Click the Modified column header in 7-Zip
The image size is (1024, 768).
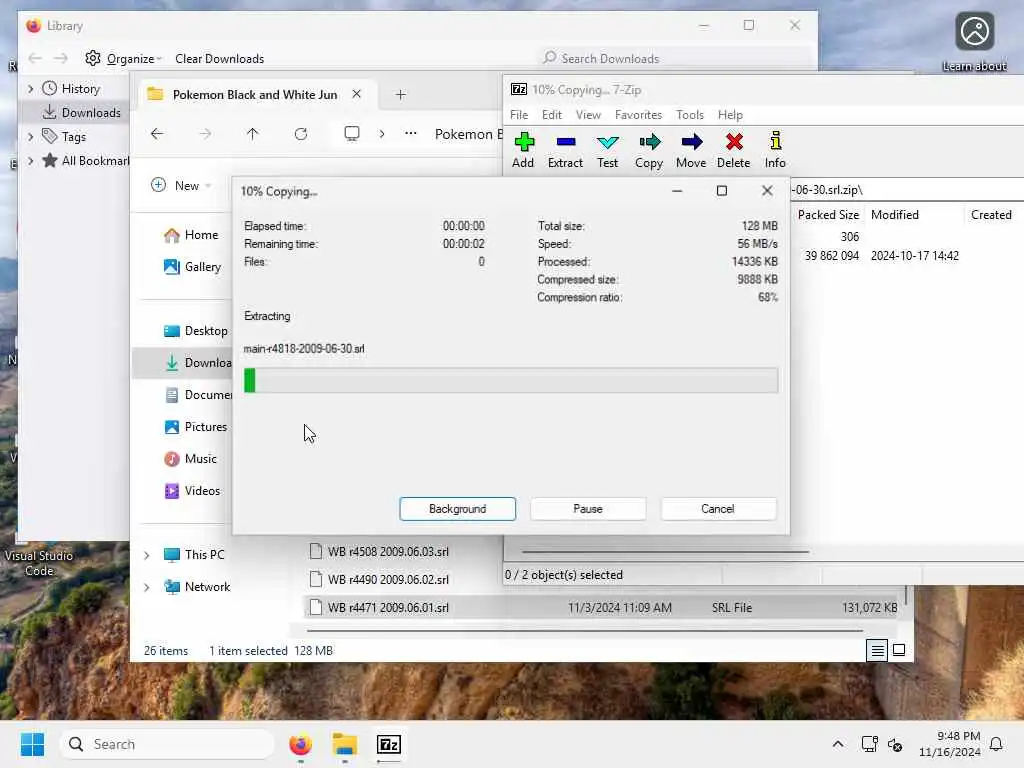tap(895, 215)
